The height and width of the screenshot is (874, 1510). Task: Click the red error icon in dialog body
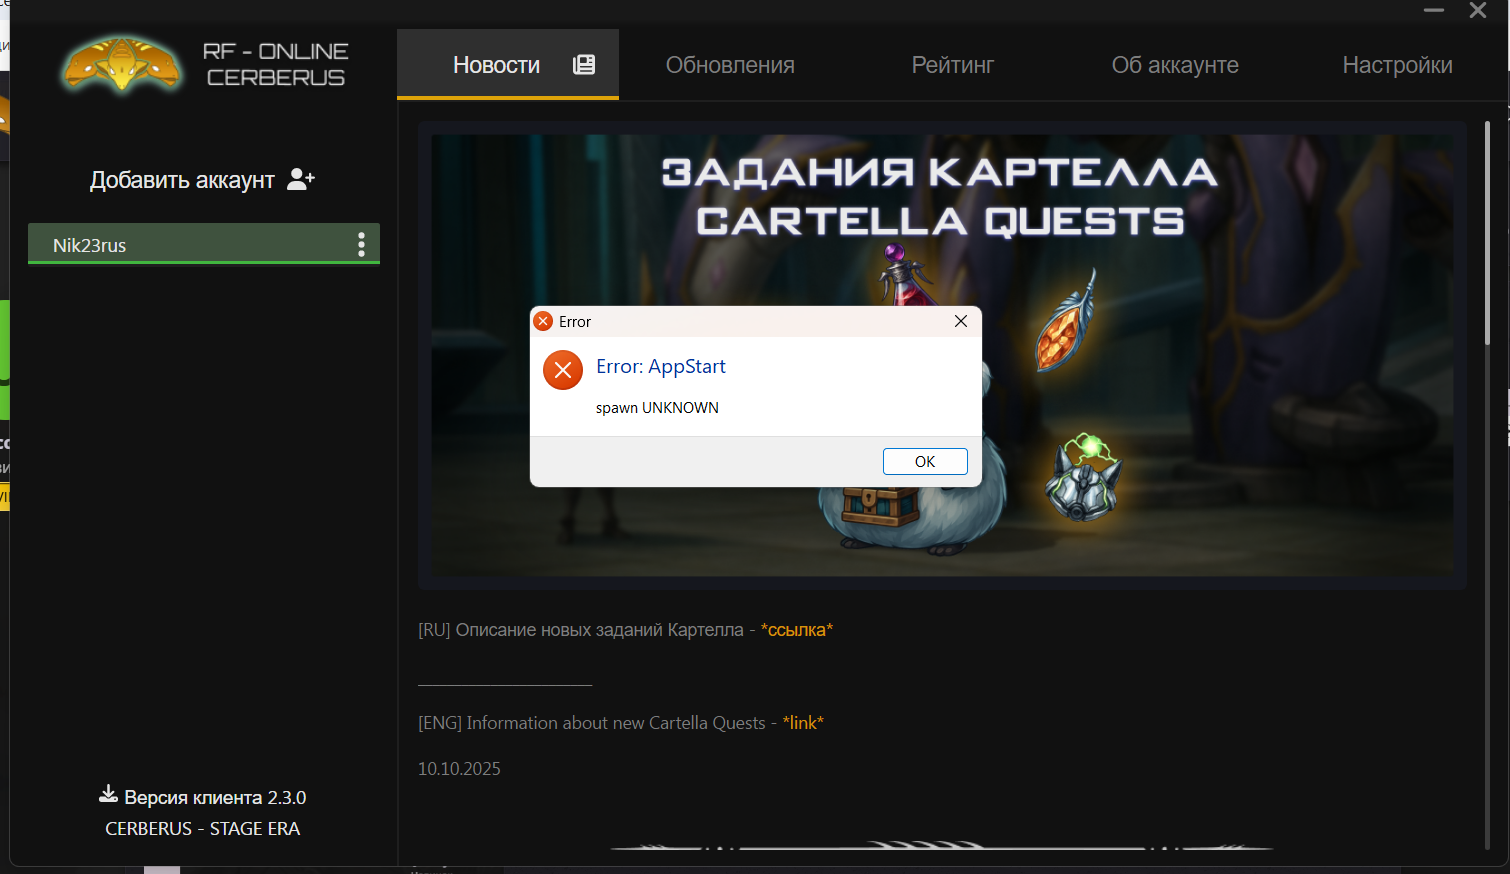(x=563, y=370)
